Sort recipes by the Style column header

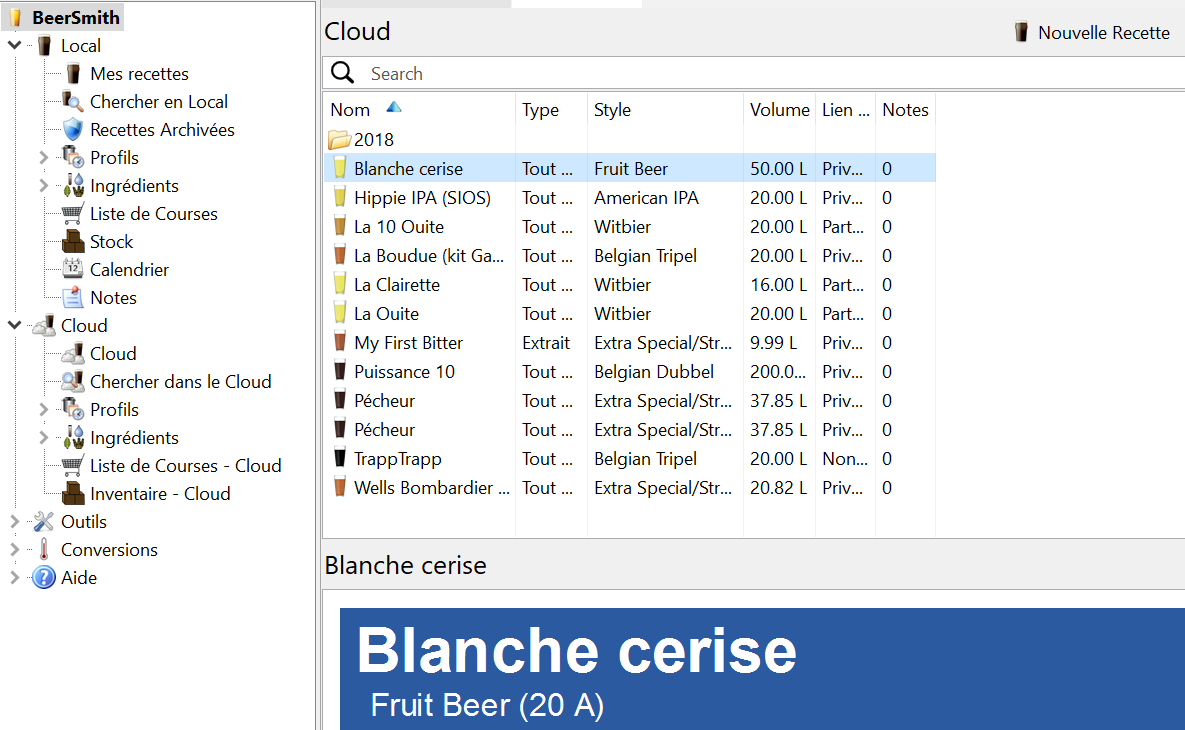coord(612,110)
